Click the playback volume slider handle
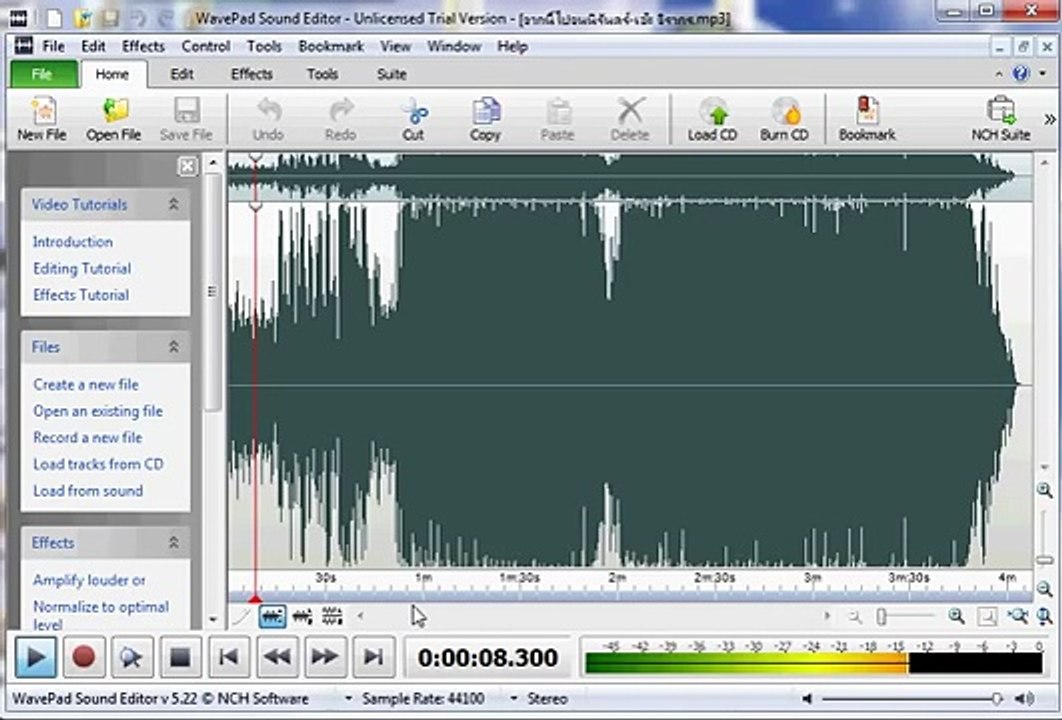Image resolution: width=1062 pixels, height=720 pixels. 996,698
